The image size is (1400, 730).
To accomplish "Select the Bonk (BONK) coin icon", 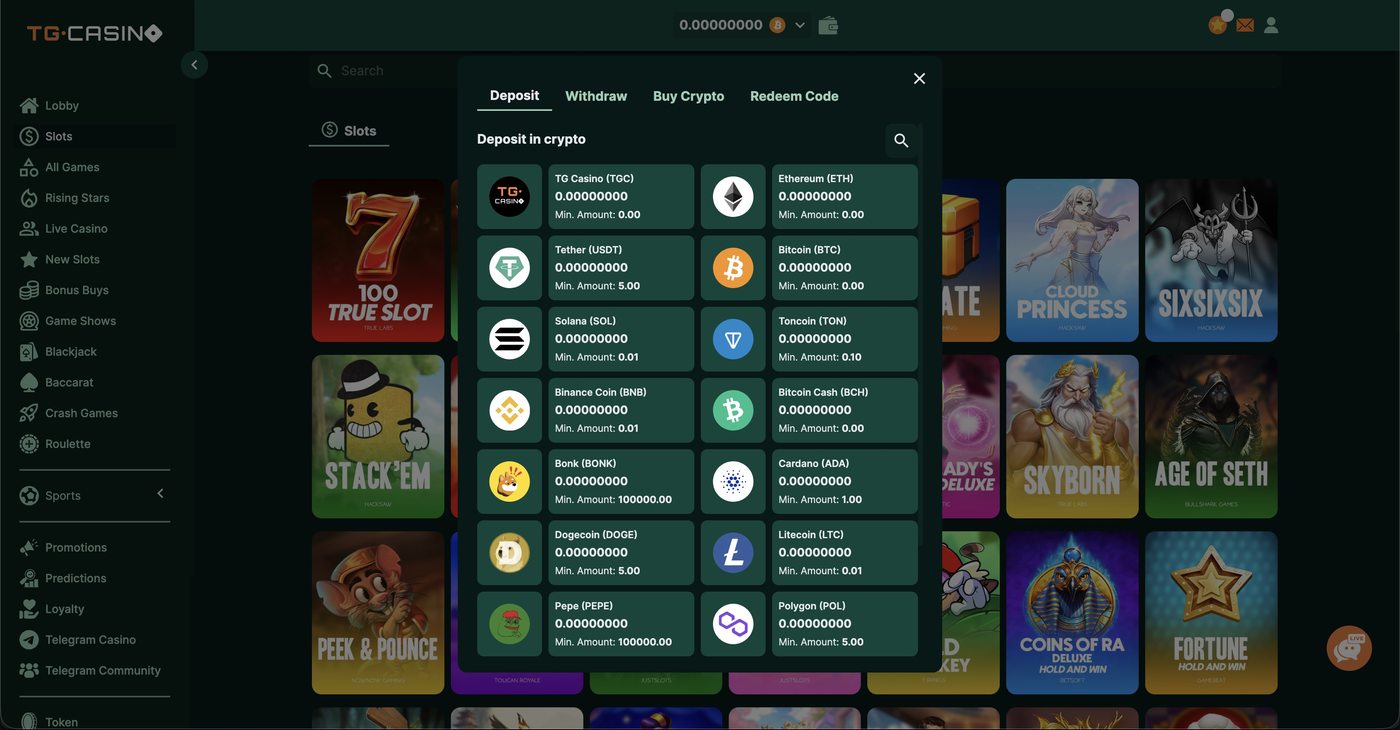I will click(x=510, y=481).
